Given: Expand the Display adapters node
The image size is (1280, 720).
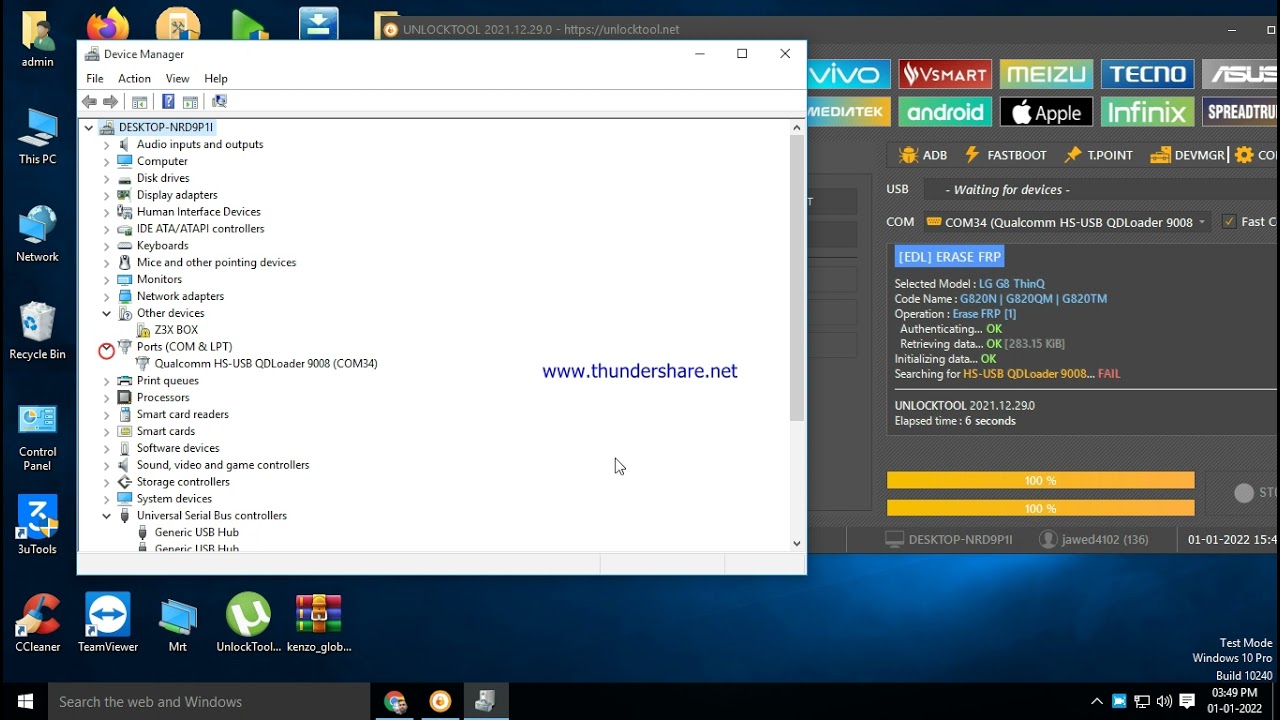Looking at the screenshot, I should [107, 195].
